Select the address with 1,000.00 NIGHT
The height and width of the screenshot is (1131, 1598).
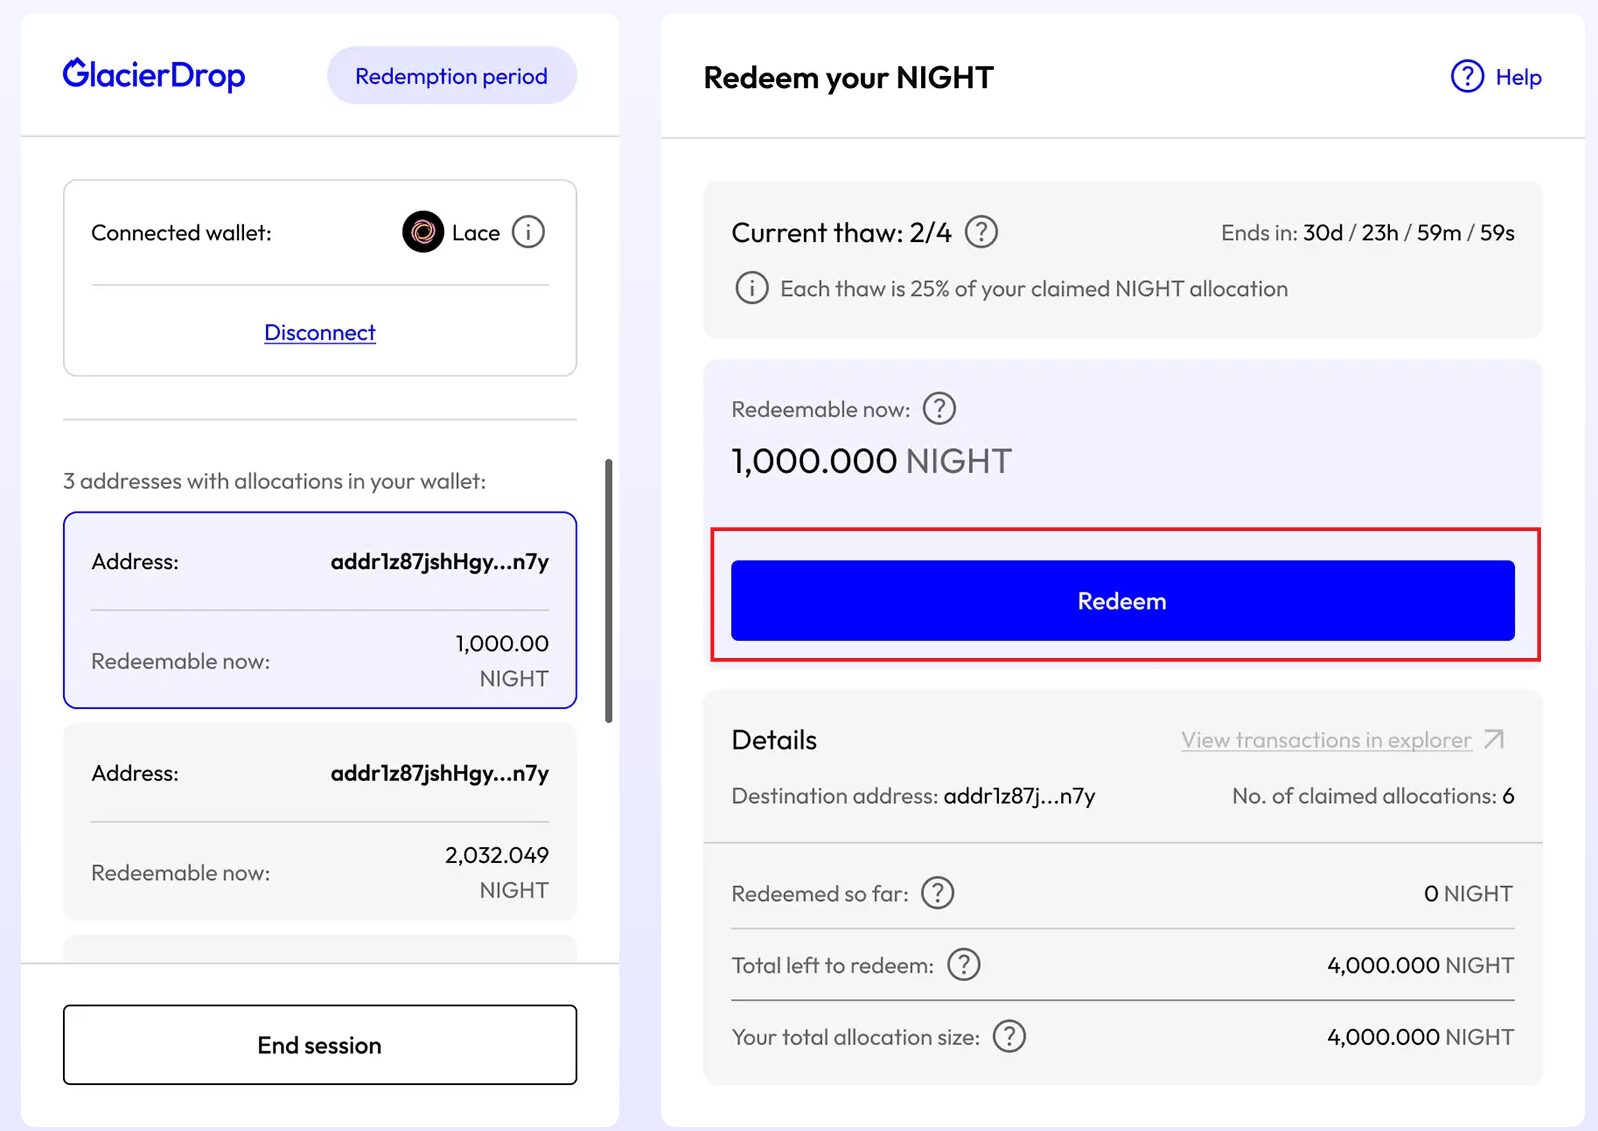(x=320, y=610)
